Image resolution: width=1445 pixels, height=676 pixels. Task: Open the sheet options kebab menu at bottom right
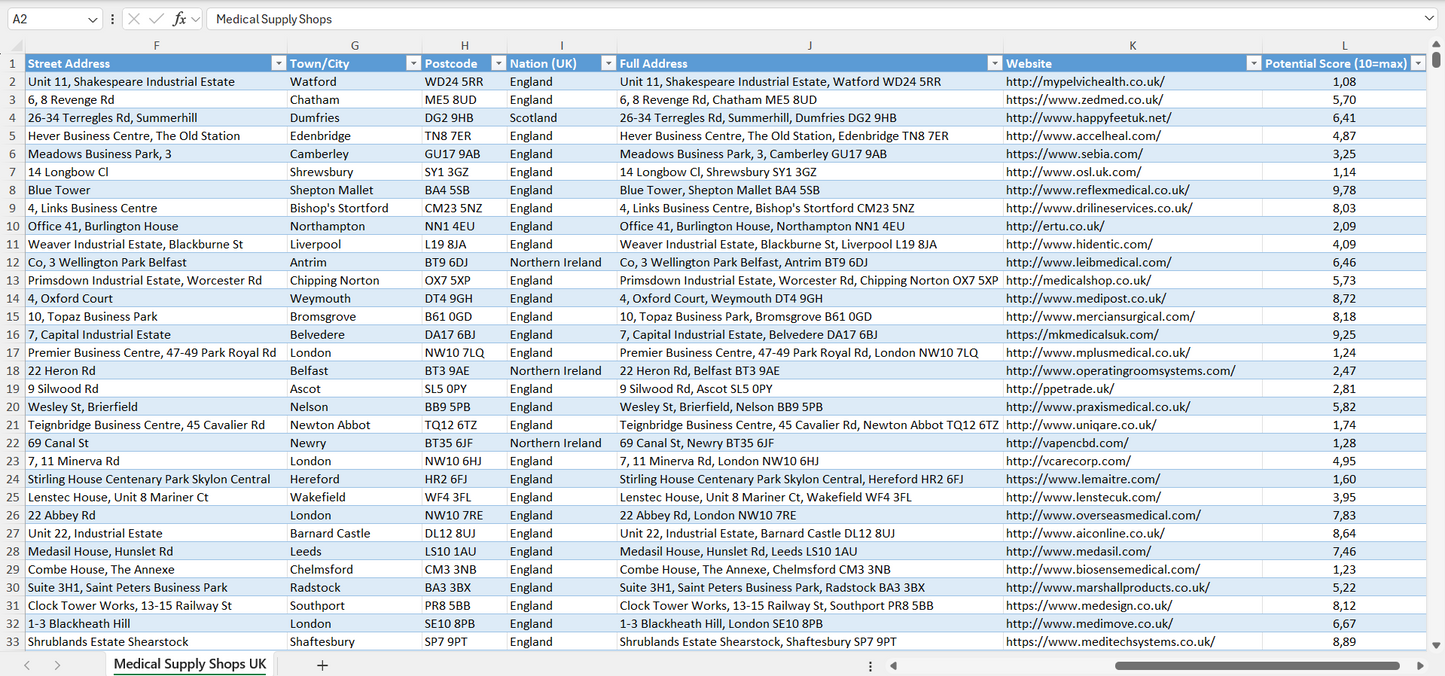[869, 665]
